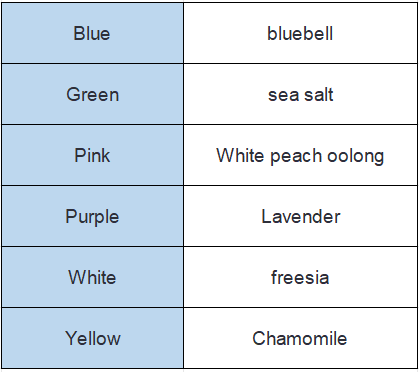Place cursor on the word "salt"
The image size is (419, 372).
click(x=318, y=94)
